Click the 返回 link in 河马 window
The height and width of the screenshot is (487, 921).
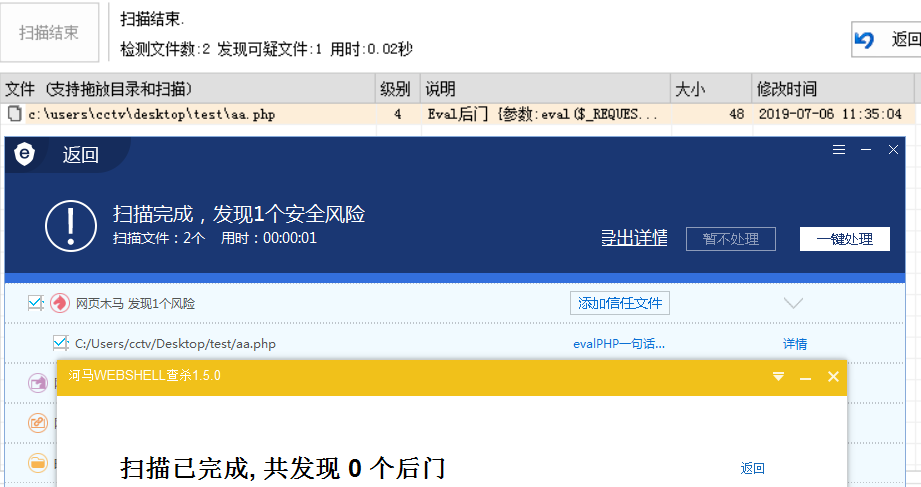click(752, 468)
